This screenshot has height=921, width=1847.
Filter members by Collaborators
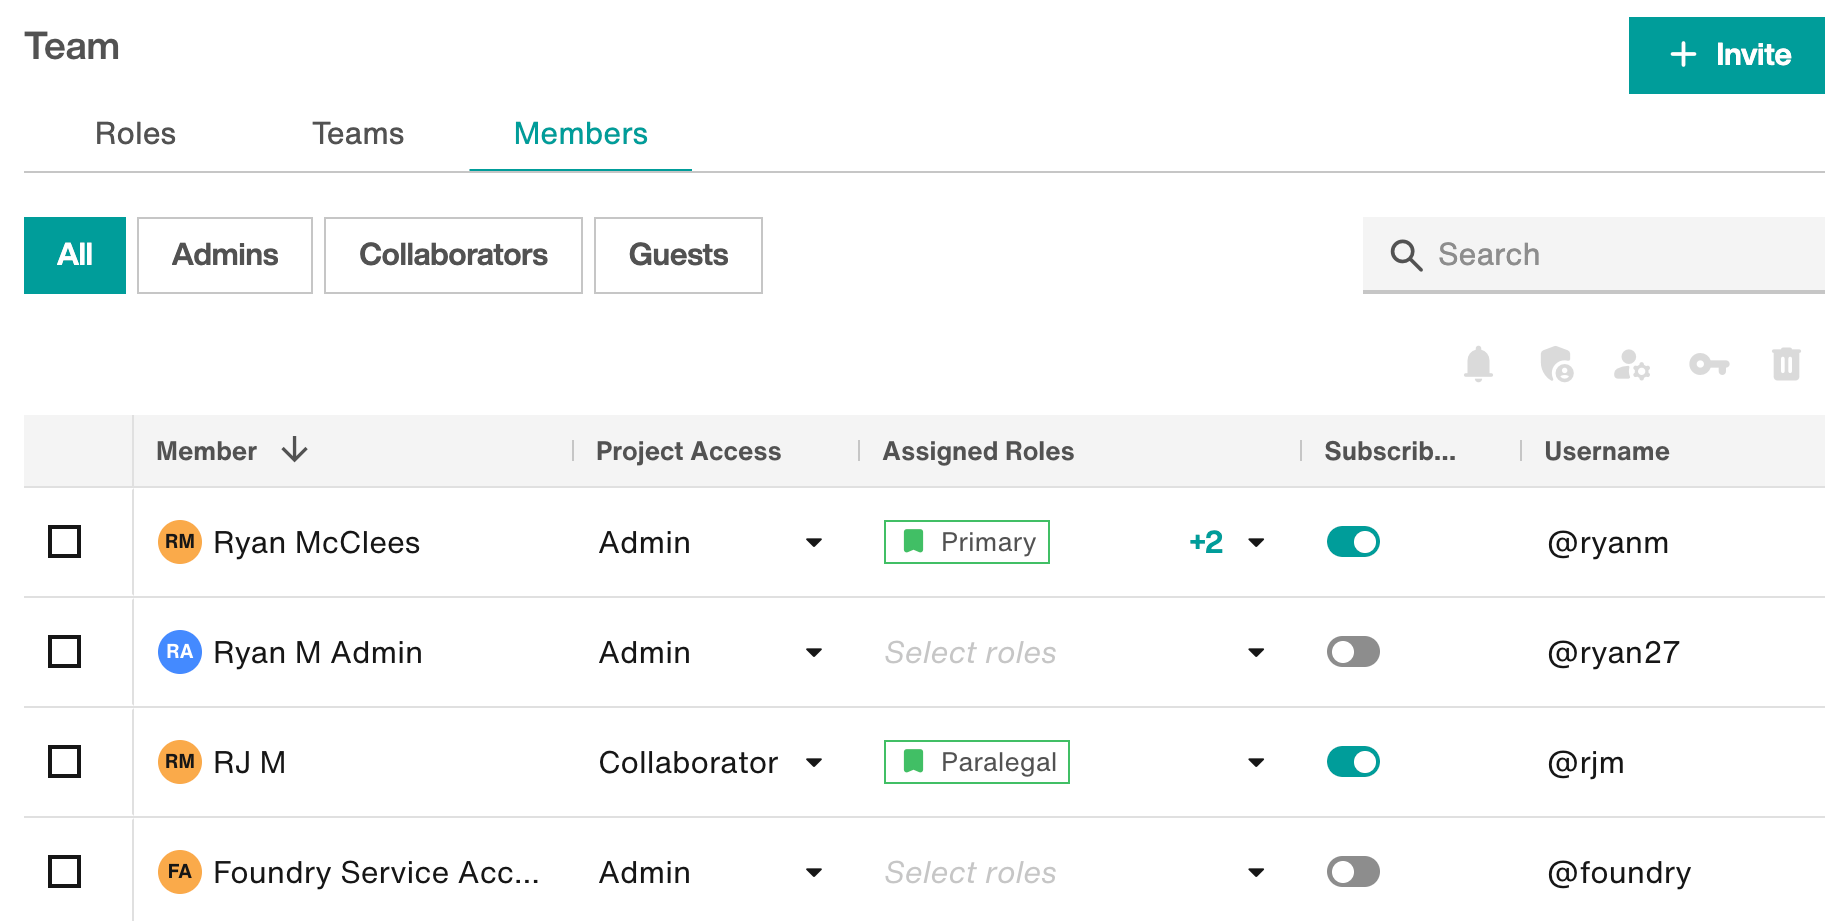coord(453,255)
